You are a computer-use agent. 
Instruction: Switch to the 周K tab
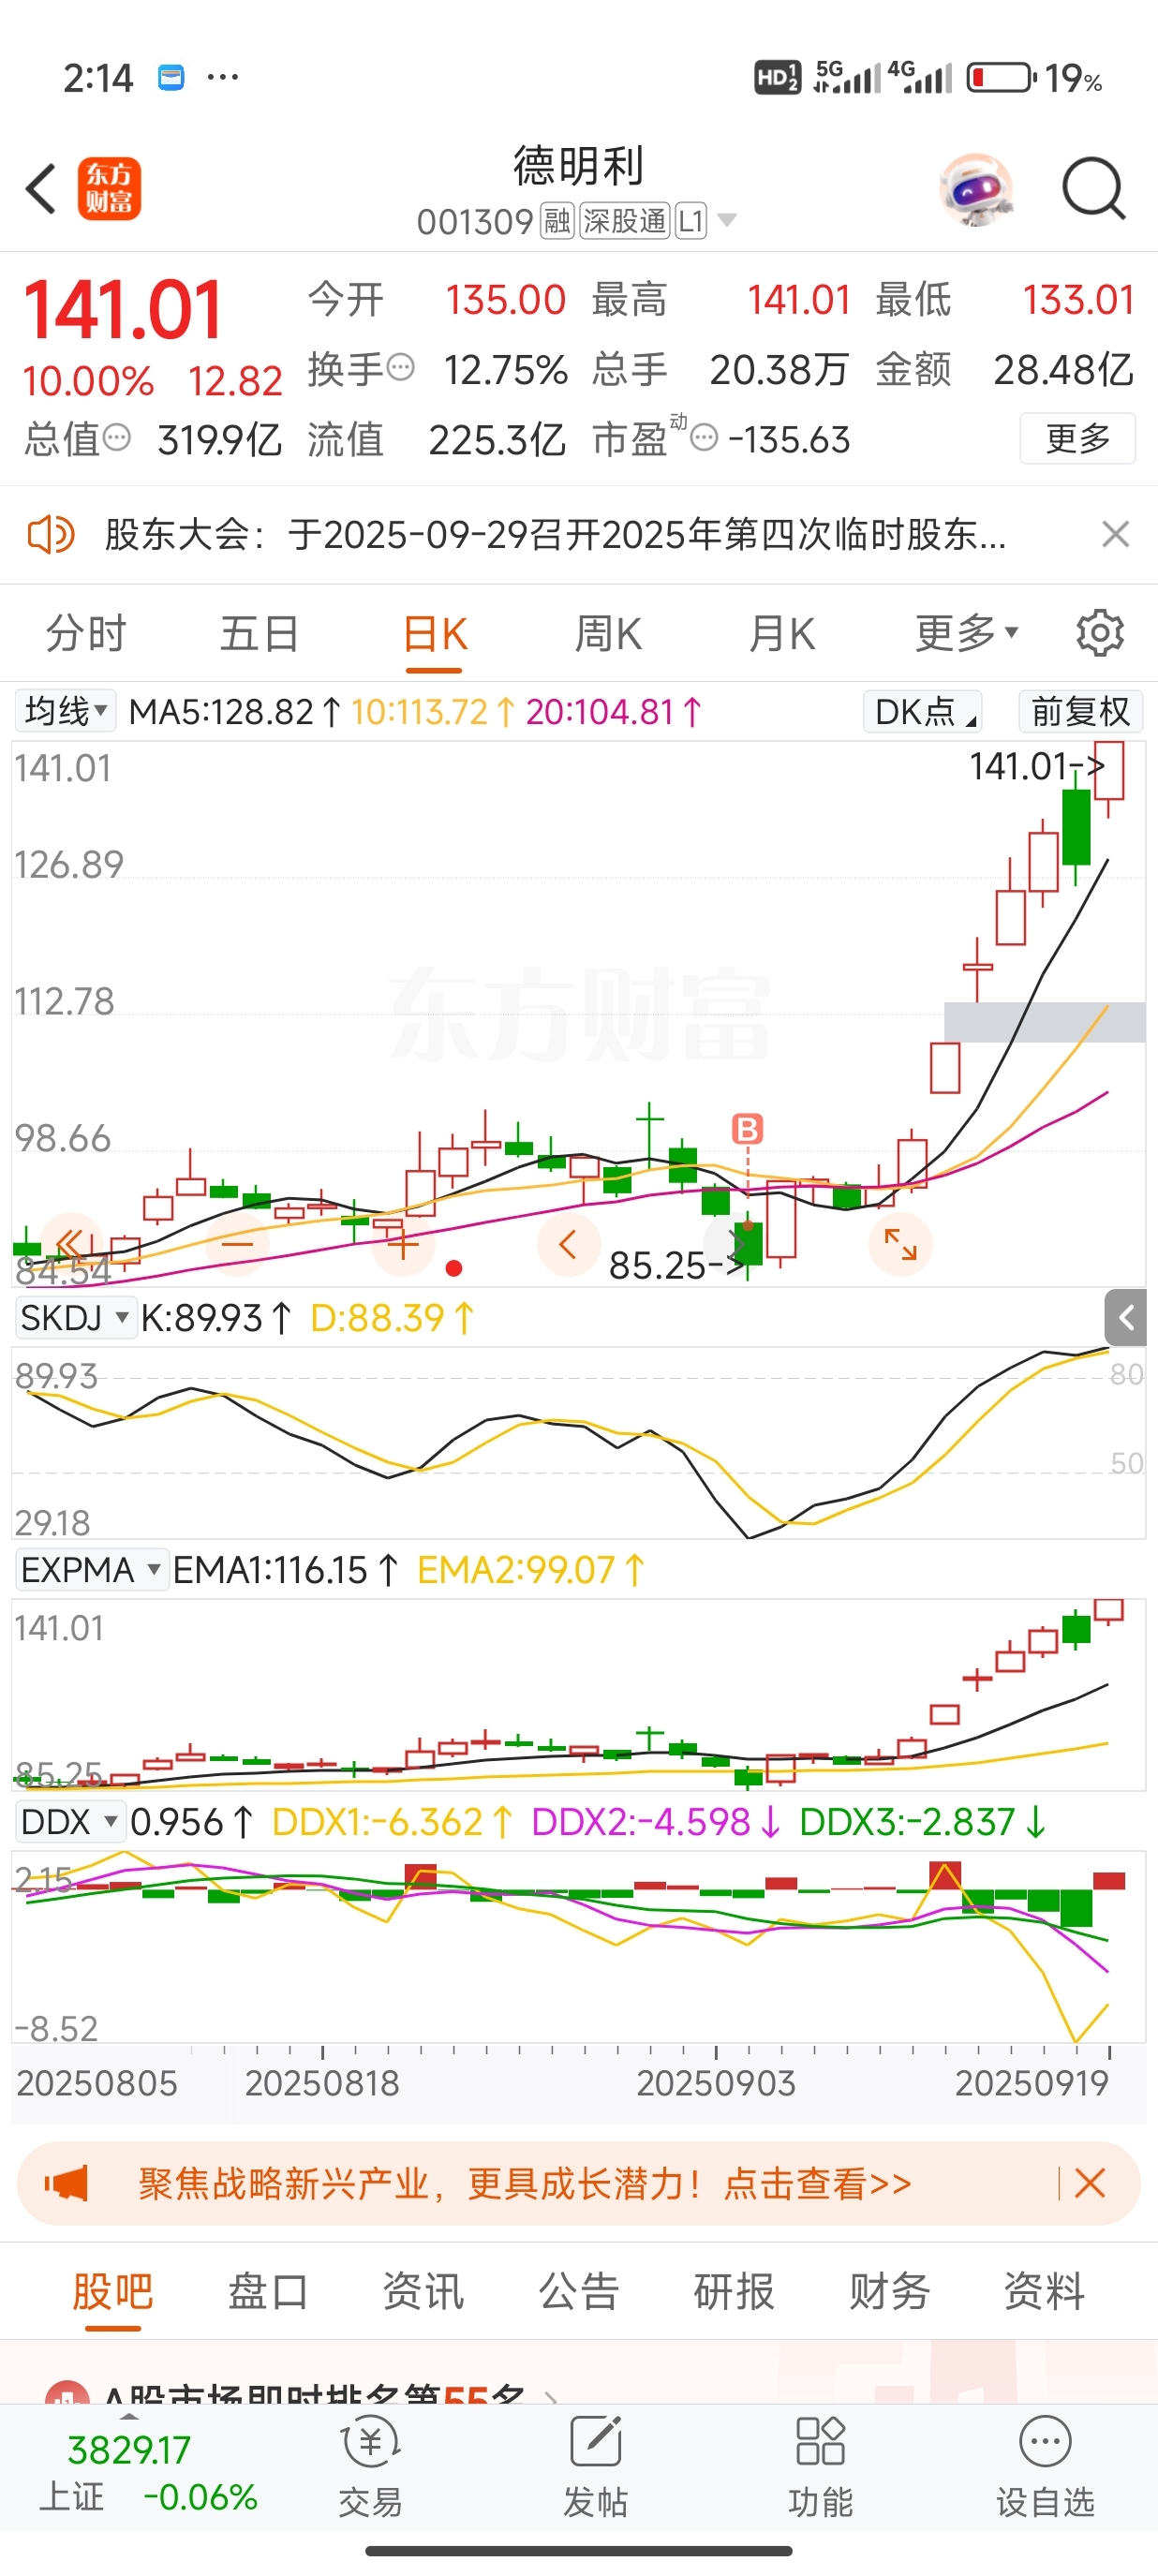607,633
